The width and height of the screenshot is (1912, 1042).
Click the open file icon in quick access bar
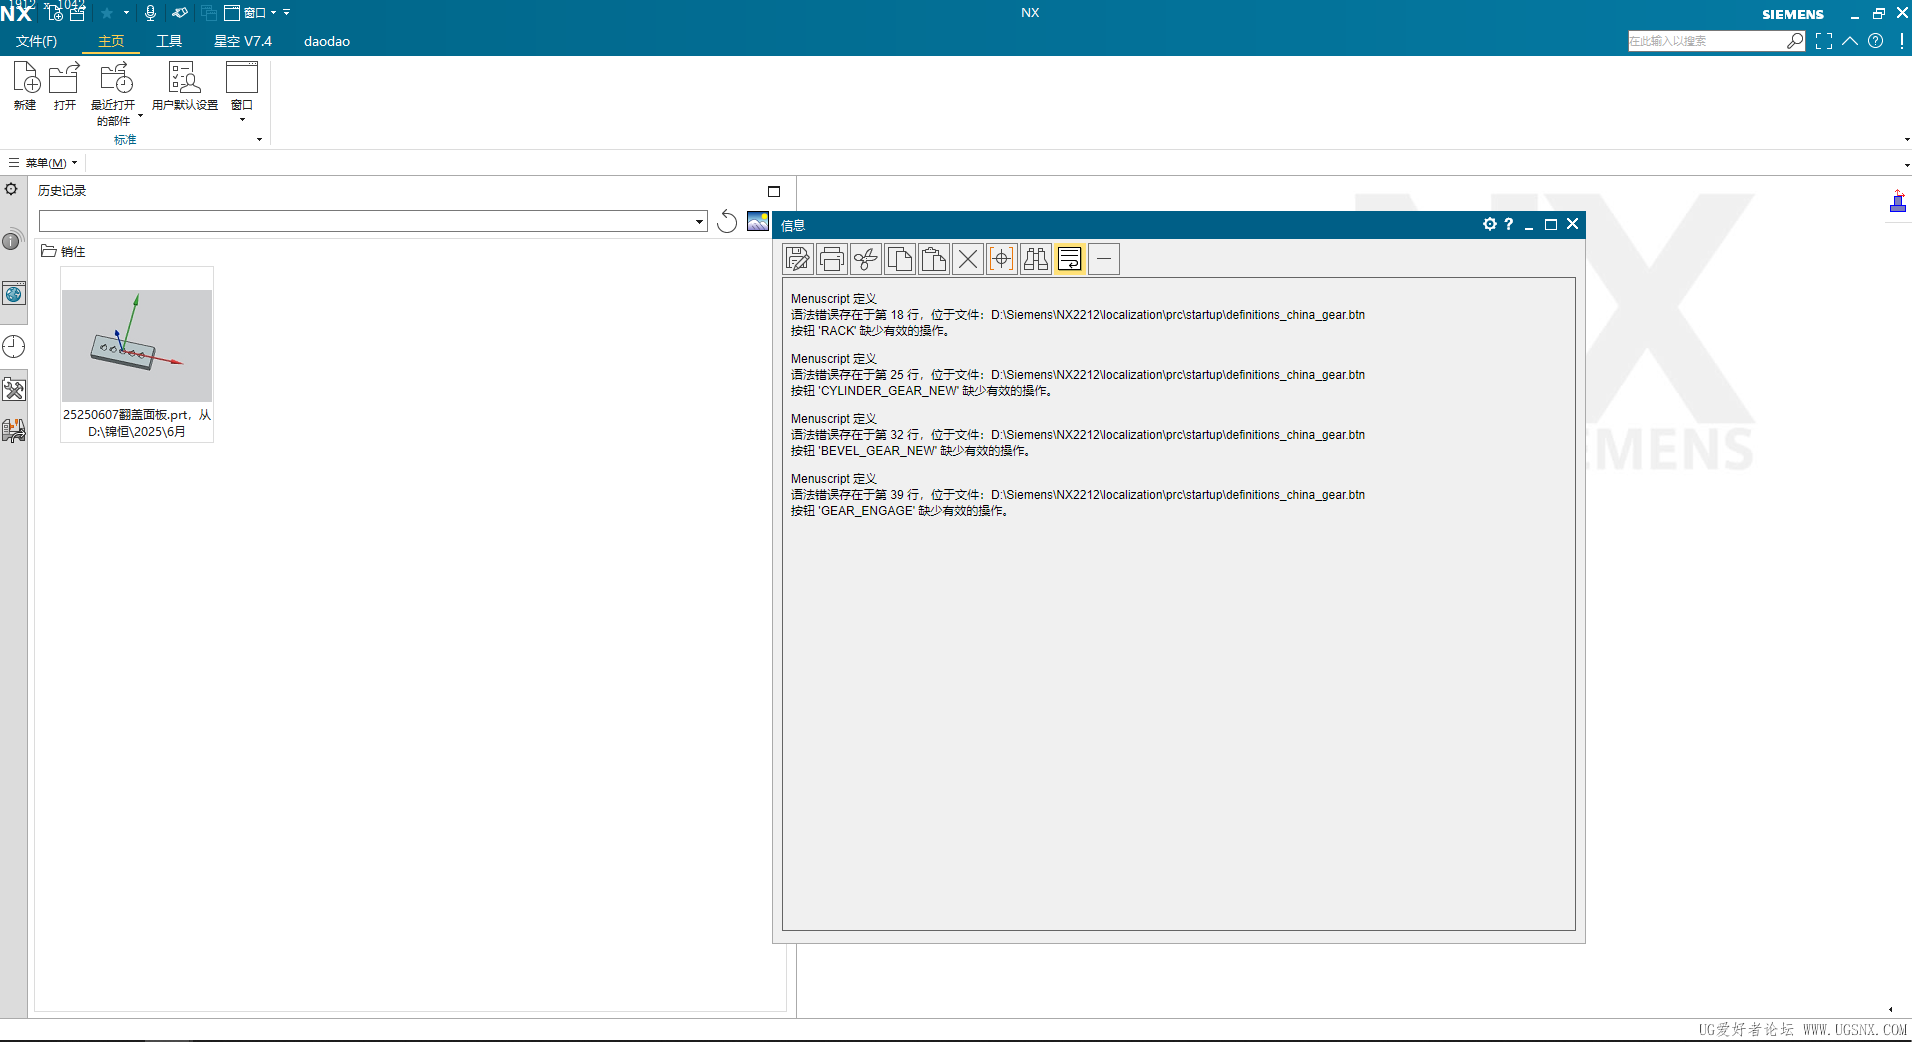78,13
